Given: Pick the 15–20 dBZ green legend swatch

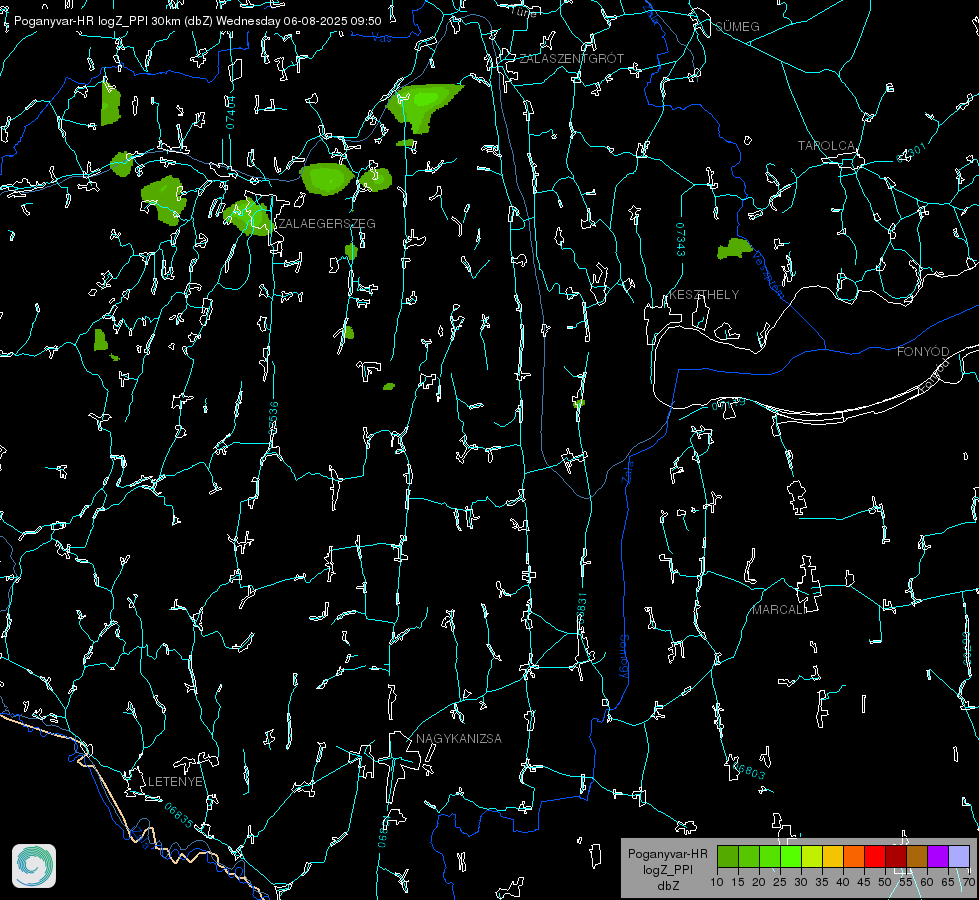Looking at the screenshot, I should point(749,856).
